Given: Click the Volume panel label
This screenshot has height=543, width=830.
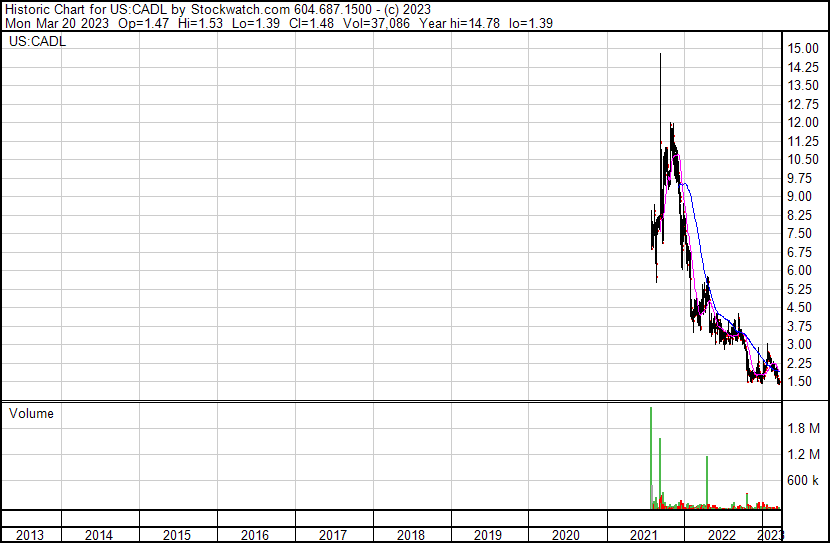Looking at the screenshot, I should pos(31,413).
